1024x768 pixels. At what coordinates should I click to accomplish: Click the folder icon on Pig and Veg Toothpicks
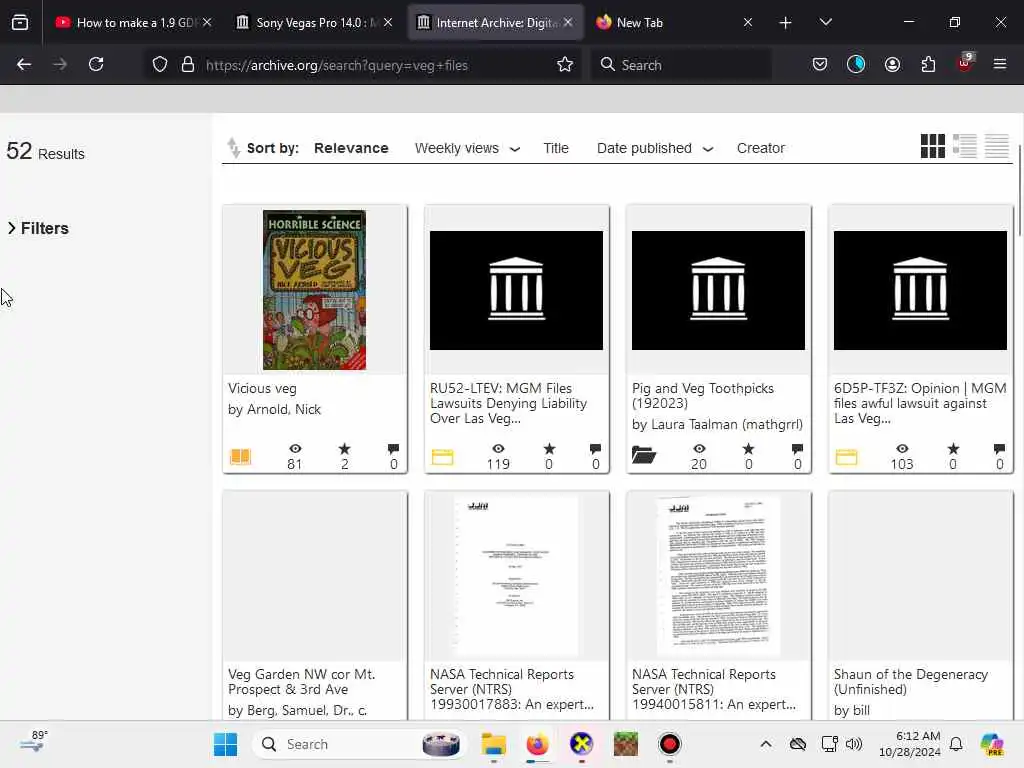click(644, 455)
